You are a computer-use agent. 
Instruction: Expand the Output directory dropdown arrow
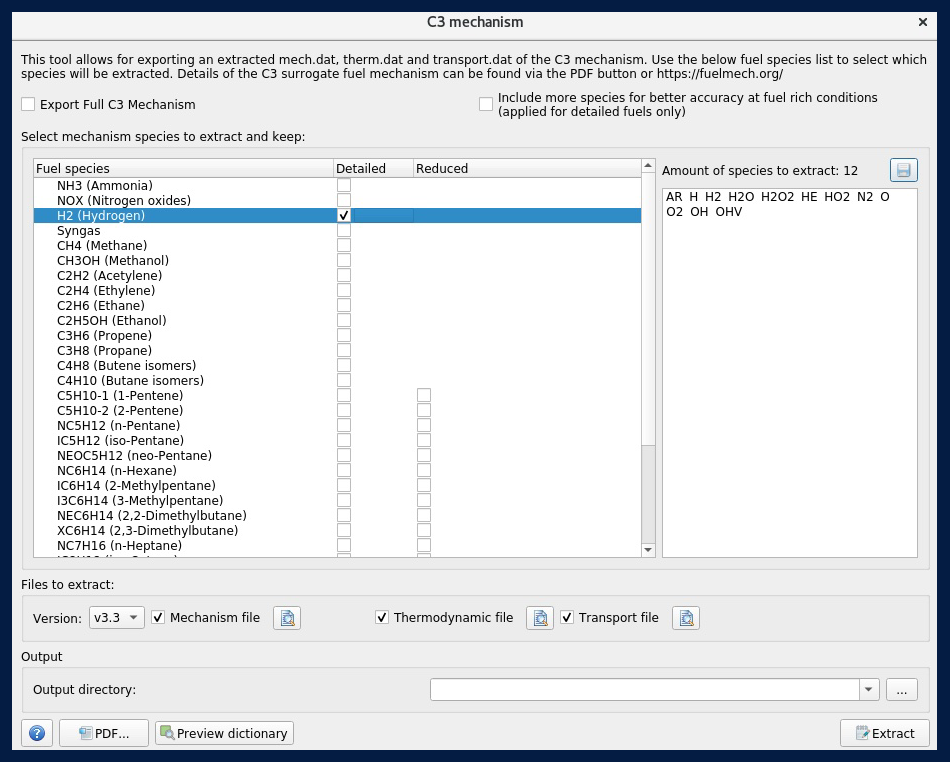[869, 689]
